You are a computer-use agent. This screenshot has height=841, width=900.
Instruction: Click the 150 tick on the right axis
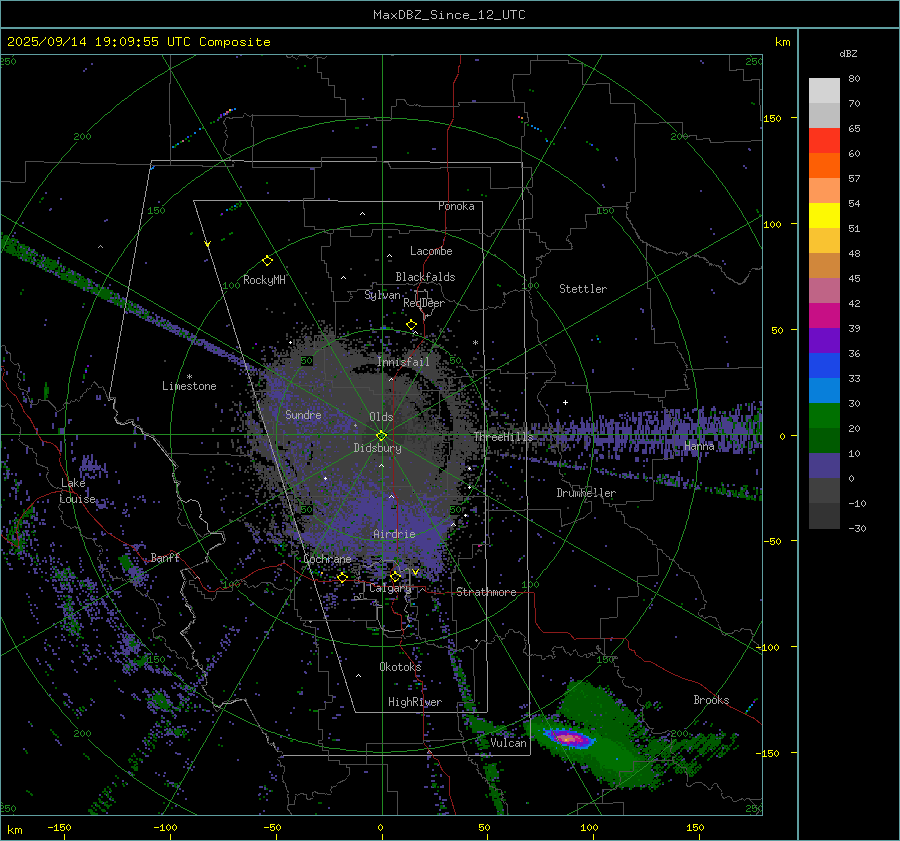[772, 118]
